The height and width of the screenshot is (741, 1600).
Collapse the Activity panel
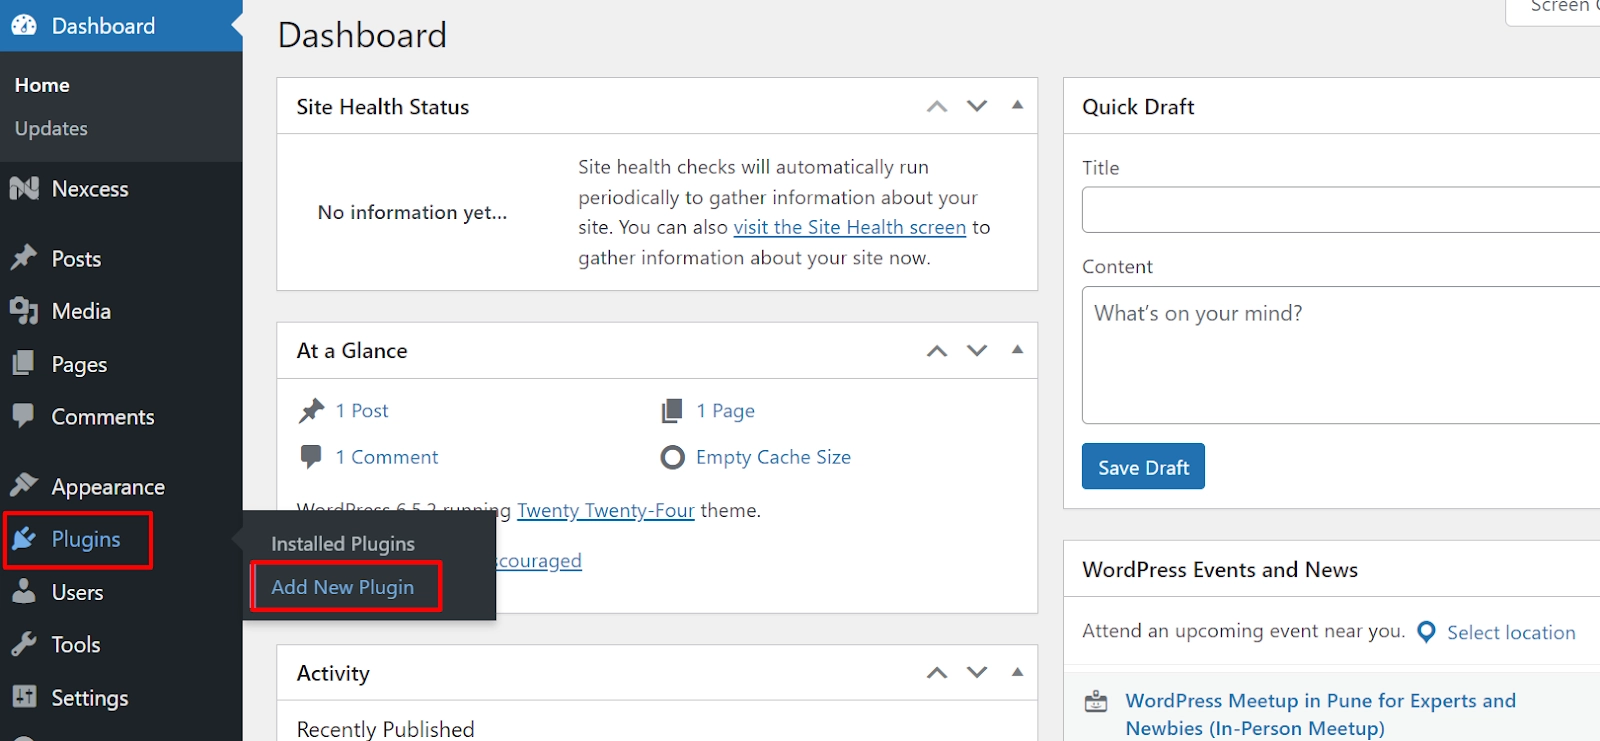tap(1017, 672)
